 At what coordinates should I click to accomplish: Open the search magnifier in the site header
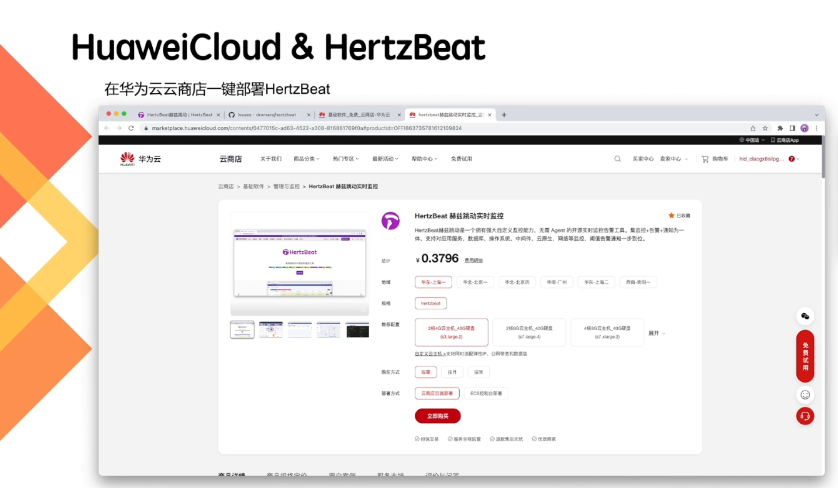pos(617,159)
